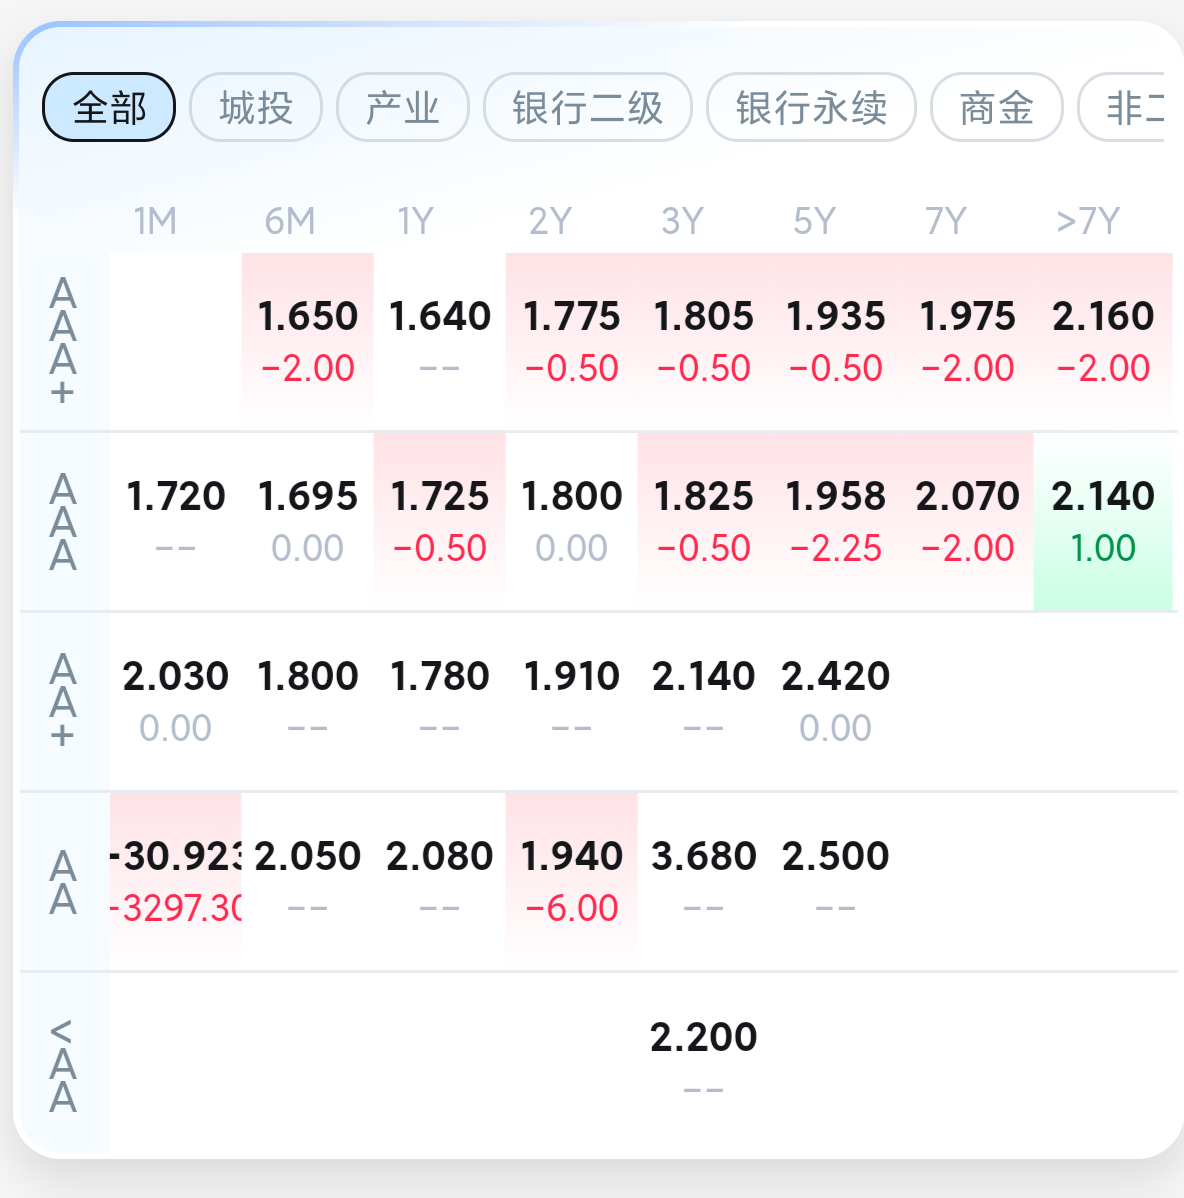Click the AAA+ 6M cell showing 1.650
Screen dimensions: 1184x1198
308,341
